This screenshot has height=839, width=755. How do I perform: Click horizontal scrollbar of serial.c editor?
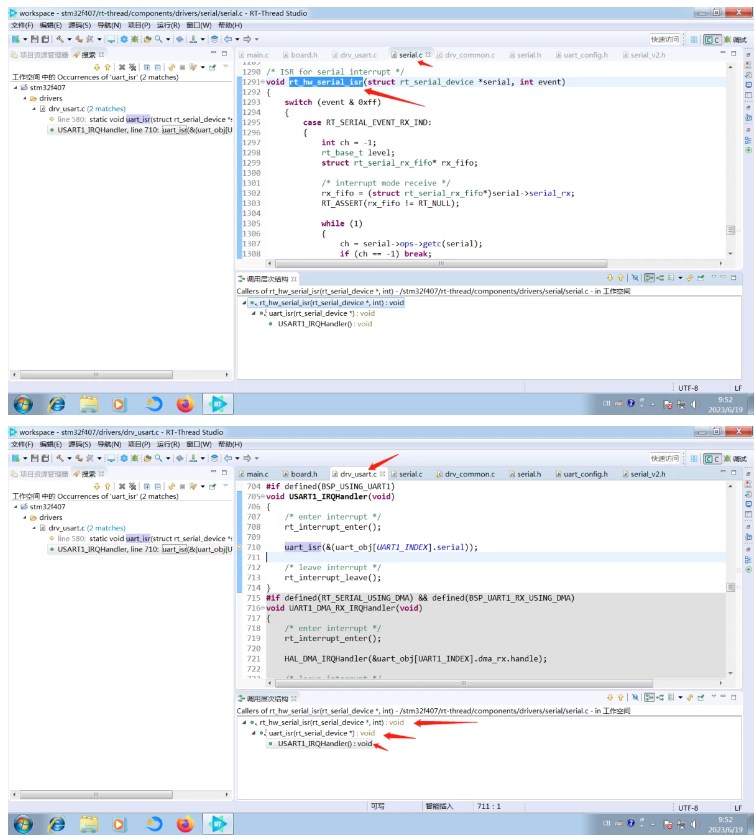(x=441, y=263)
